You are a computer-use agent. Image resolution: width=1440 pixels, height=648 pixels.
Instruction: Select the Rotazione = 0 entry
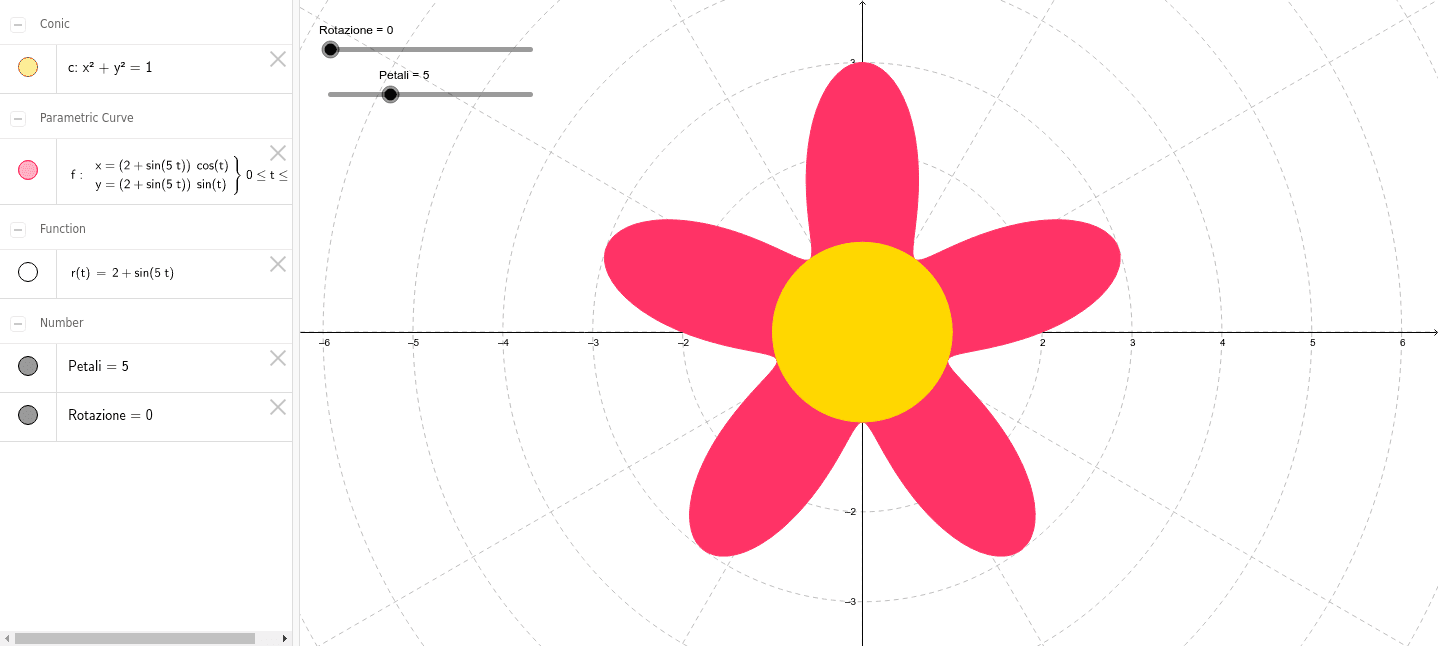tap(110, 415)
